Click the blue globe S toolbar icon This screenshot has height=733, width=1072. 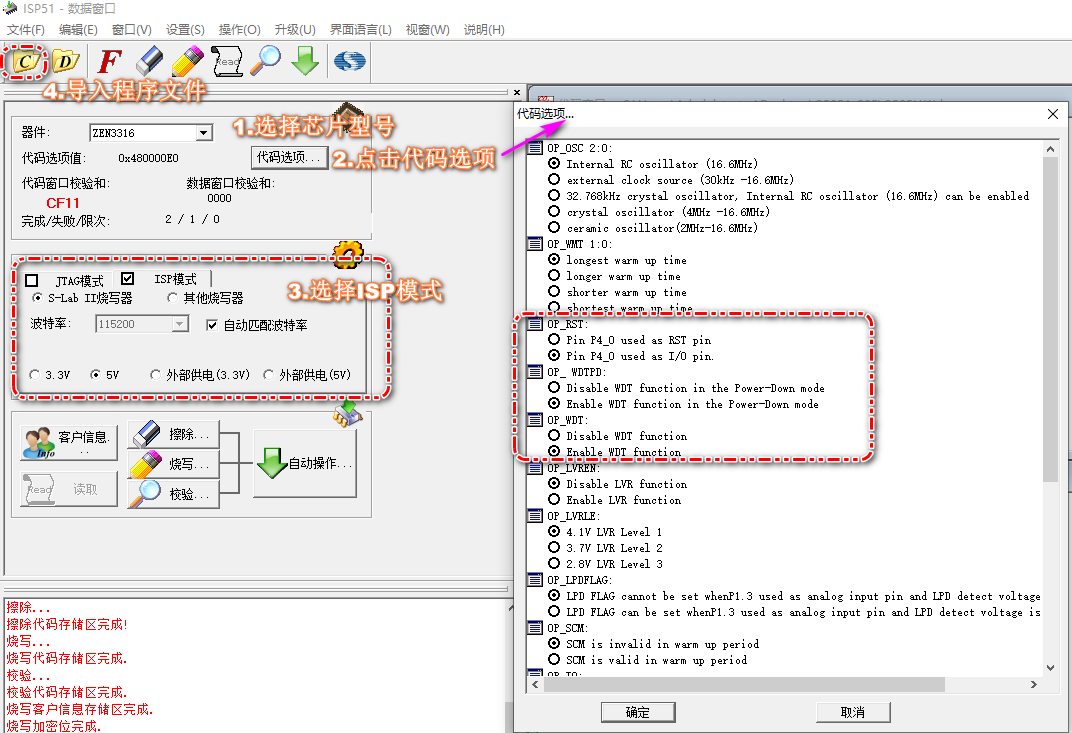coord(349,61)
